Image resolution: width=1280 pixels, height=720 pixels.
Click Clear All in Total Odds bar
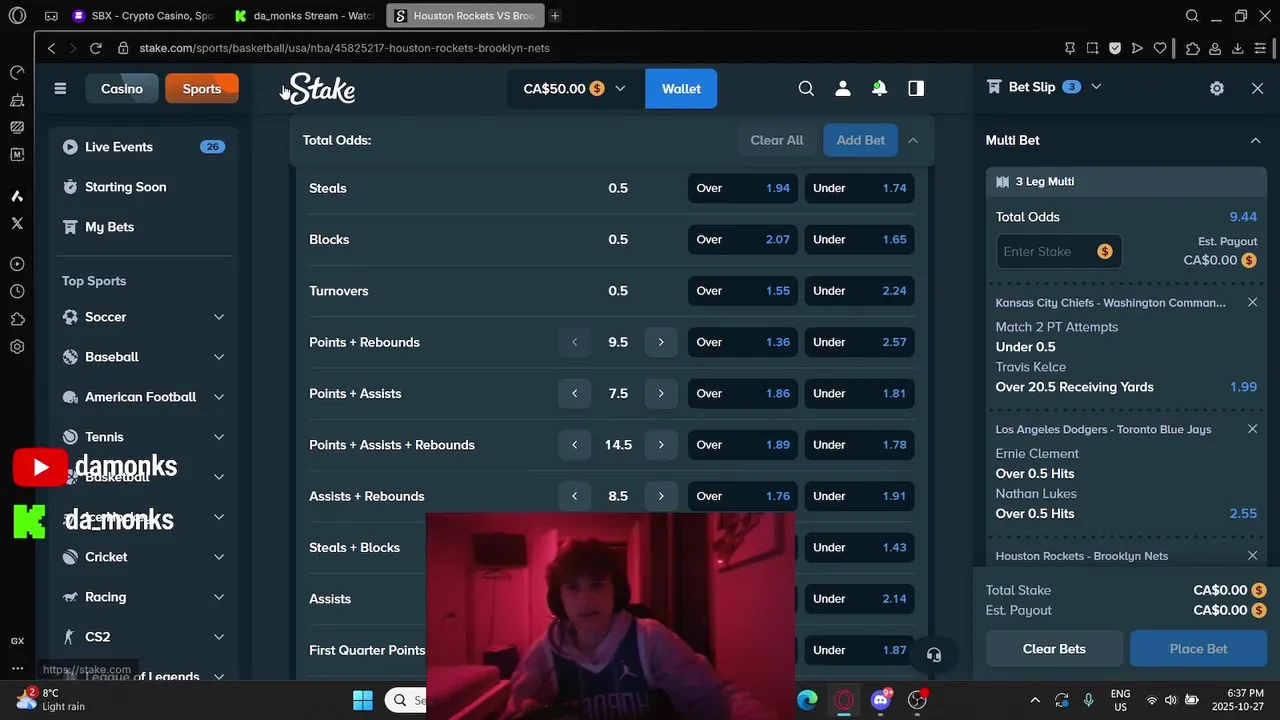(777, 140)
